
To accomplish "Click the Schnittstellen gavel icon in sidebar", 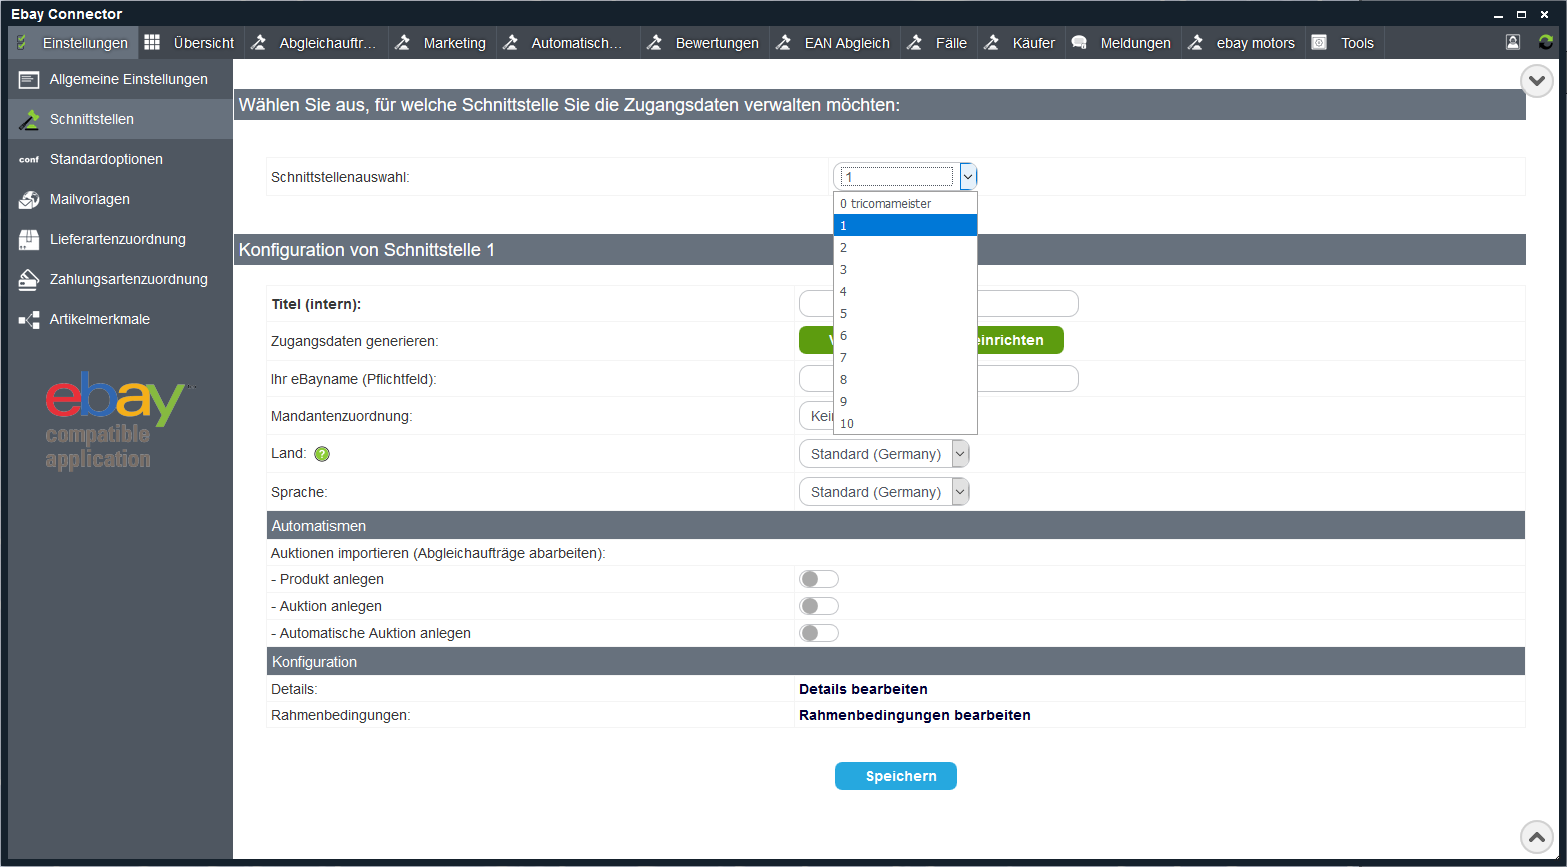I will coord(29,120).
